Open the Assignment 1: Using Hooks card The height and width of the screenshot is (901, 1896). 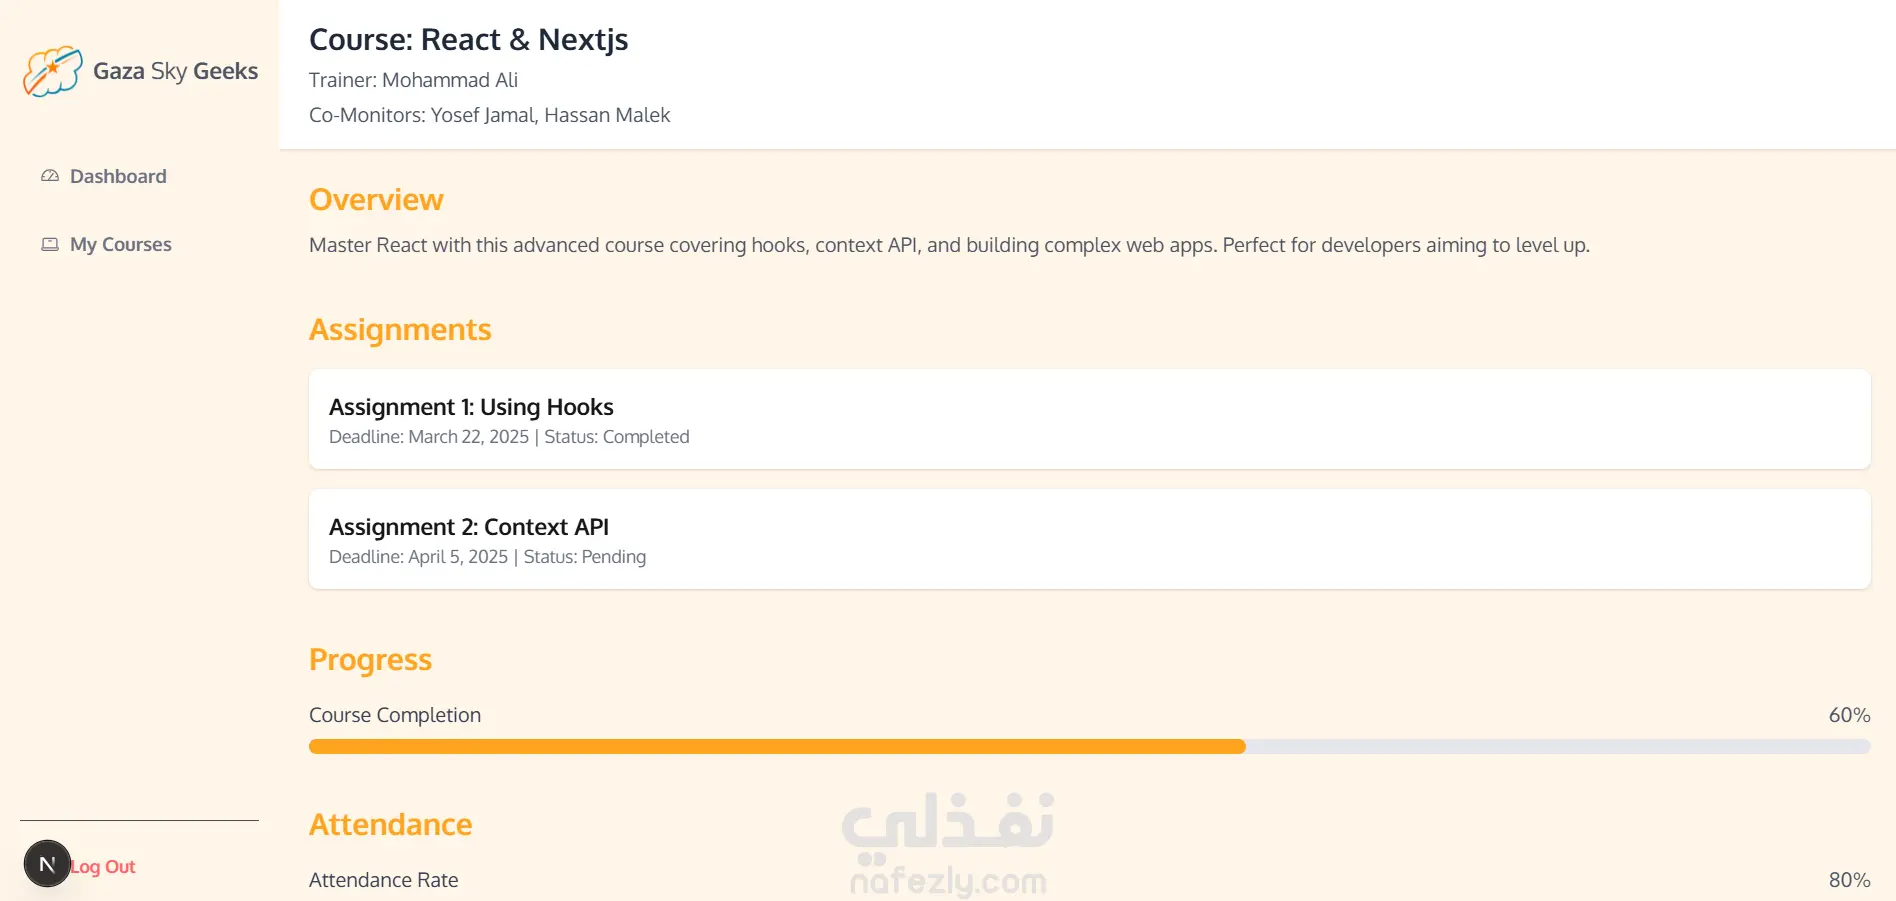tap(1089, 419)
